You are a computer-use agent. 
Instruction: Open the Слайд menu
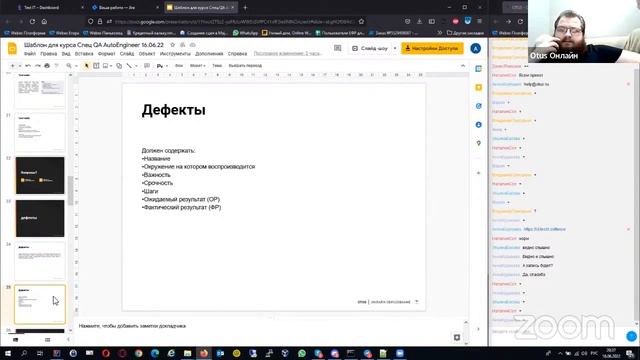coord(127,54)
